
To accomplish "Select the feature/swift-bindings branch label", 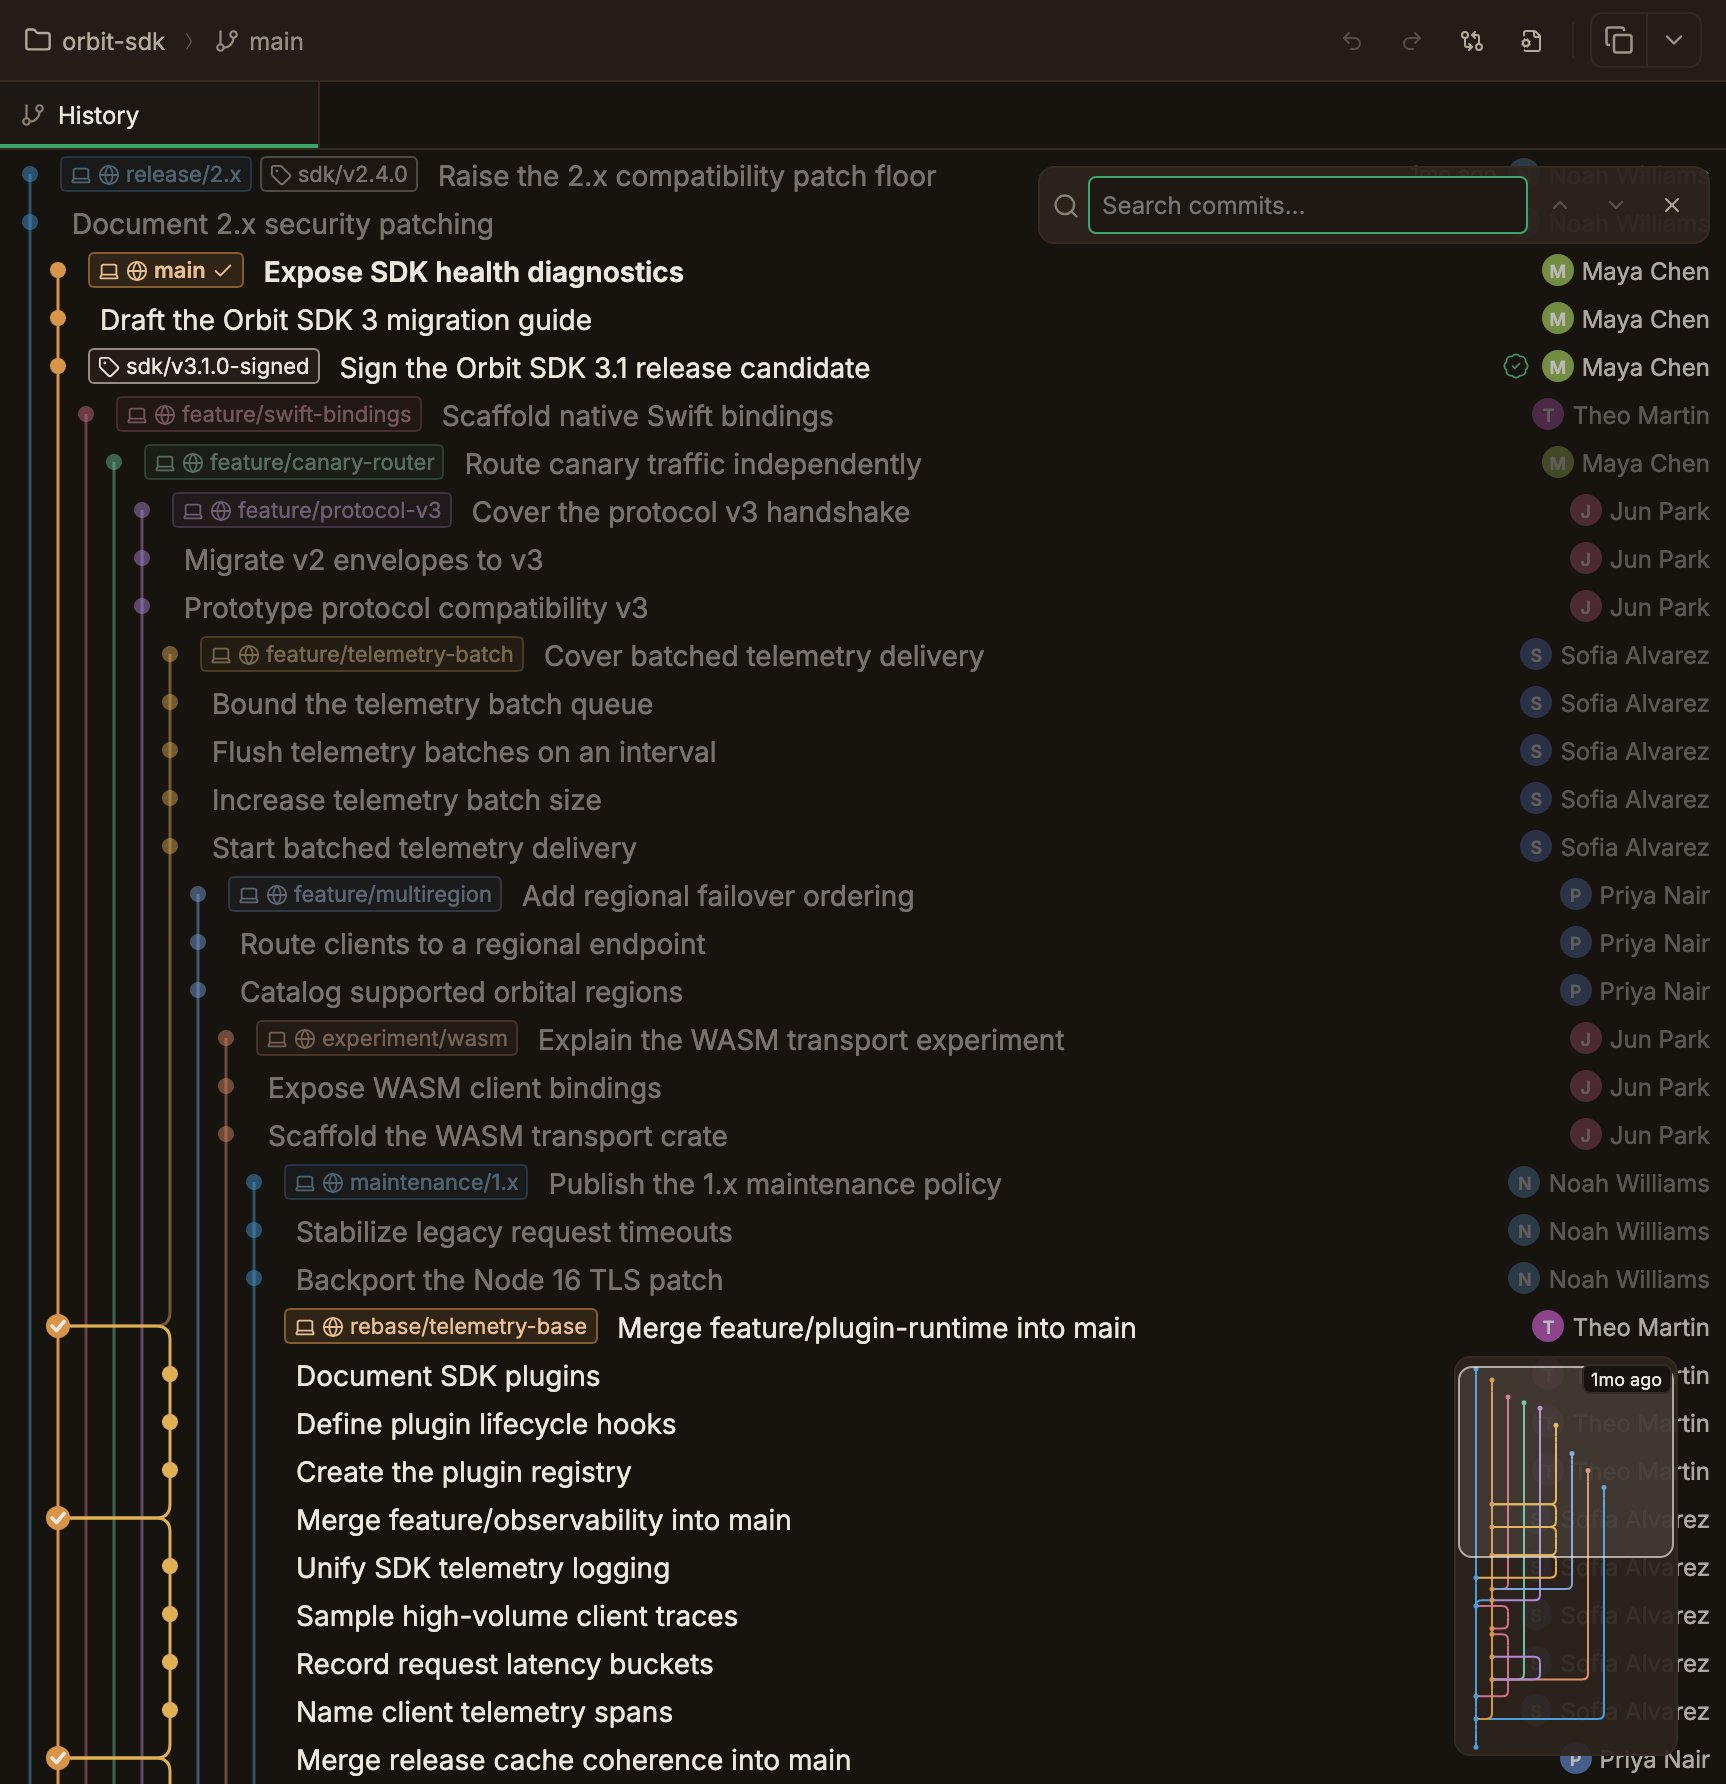I will (x=269, y=414).
